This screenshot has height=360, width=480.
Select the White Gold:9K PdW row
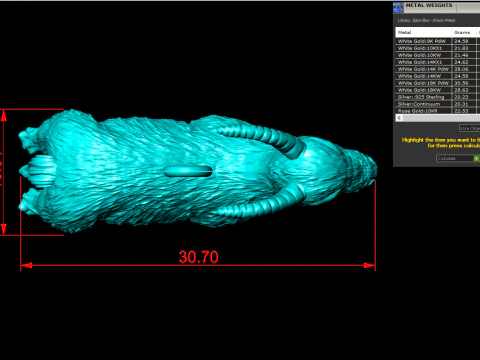tap(438, 41)
